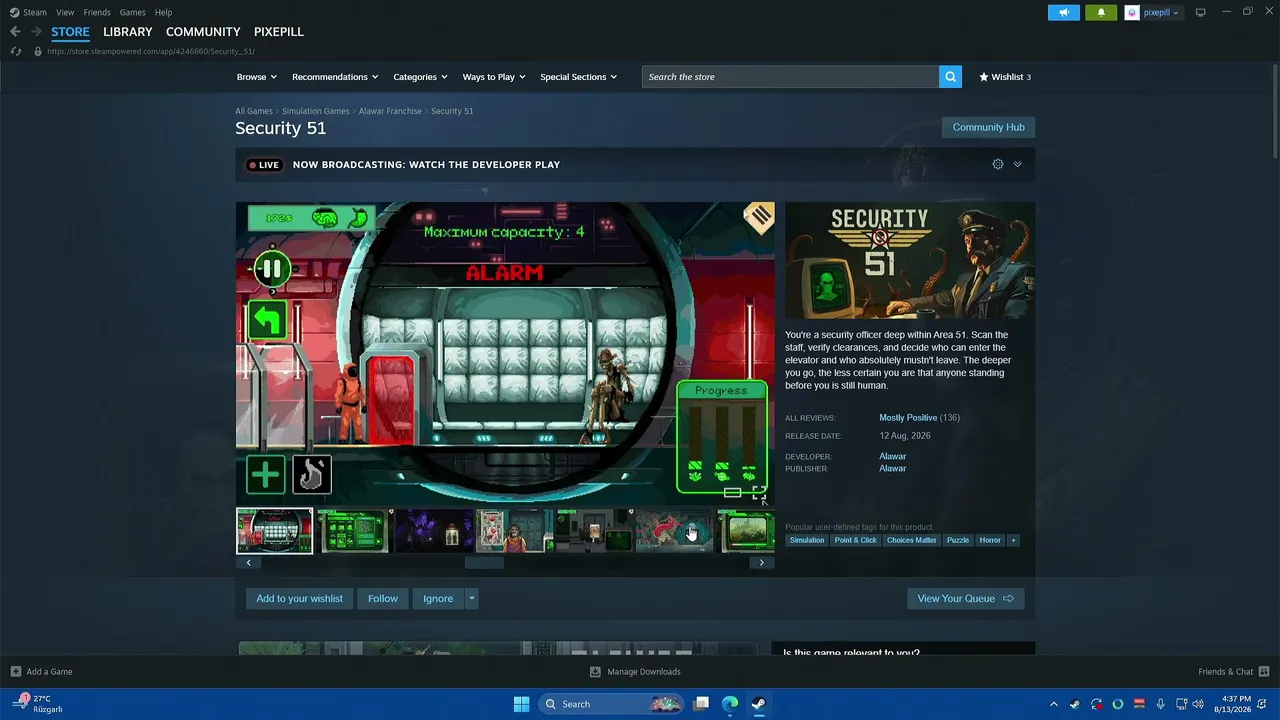Click the Choices Matter tag
1280x720 pixels.
(x=912, y=540)
